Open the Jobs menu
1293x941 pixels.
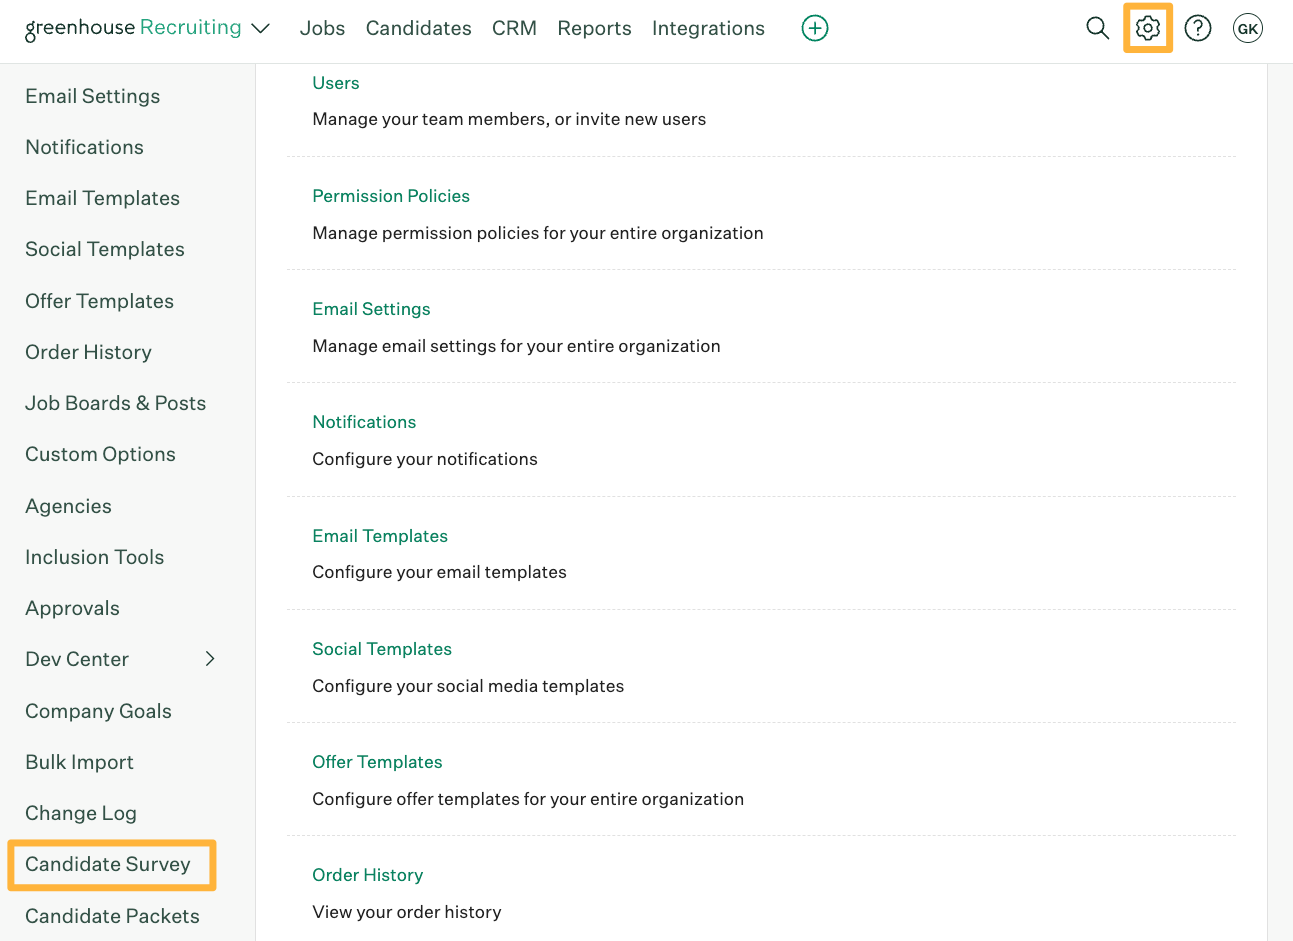(x=322, y=28)
